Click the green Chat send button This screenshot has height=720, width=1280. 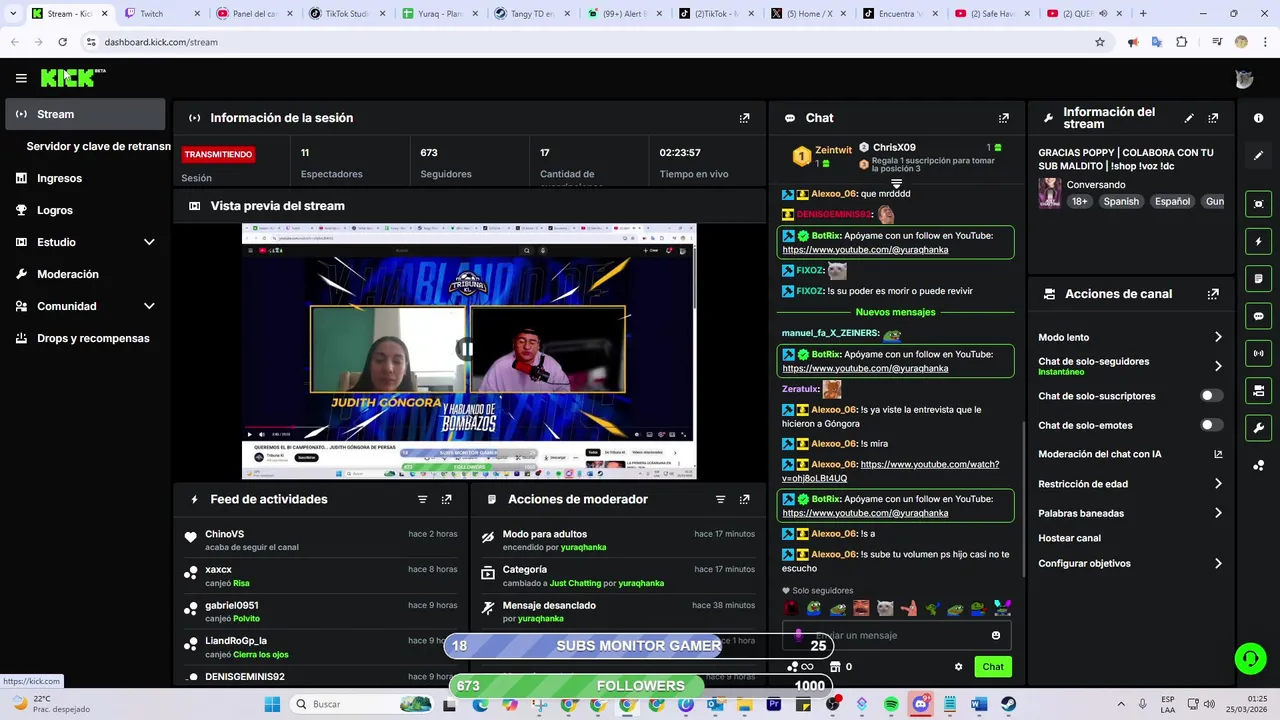point(993,667)
